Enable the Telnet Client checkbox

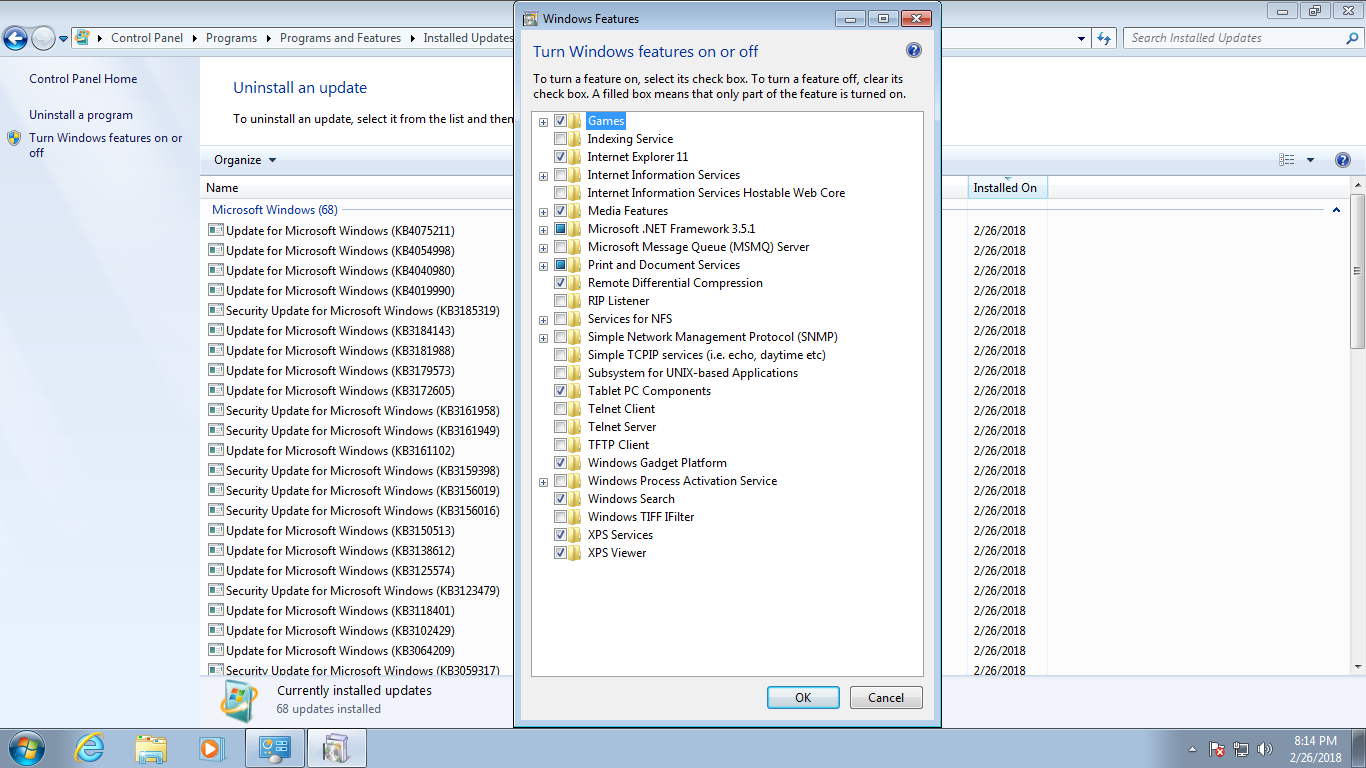(x=560, y=409)
